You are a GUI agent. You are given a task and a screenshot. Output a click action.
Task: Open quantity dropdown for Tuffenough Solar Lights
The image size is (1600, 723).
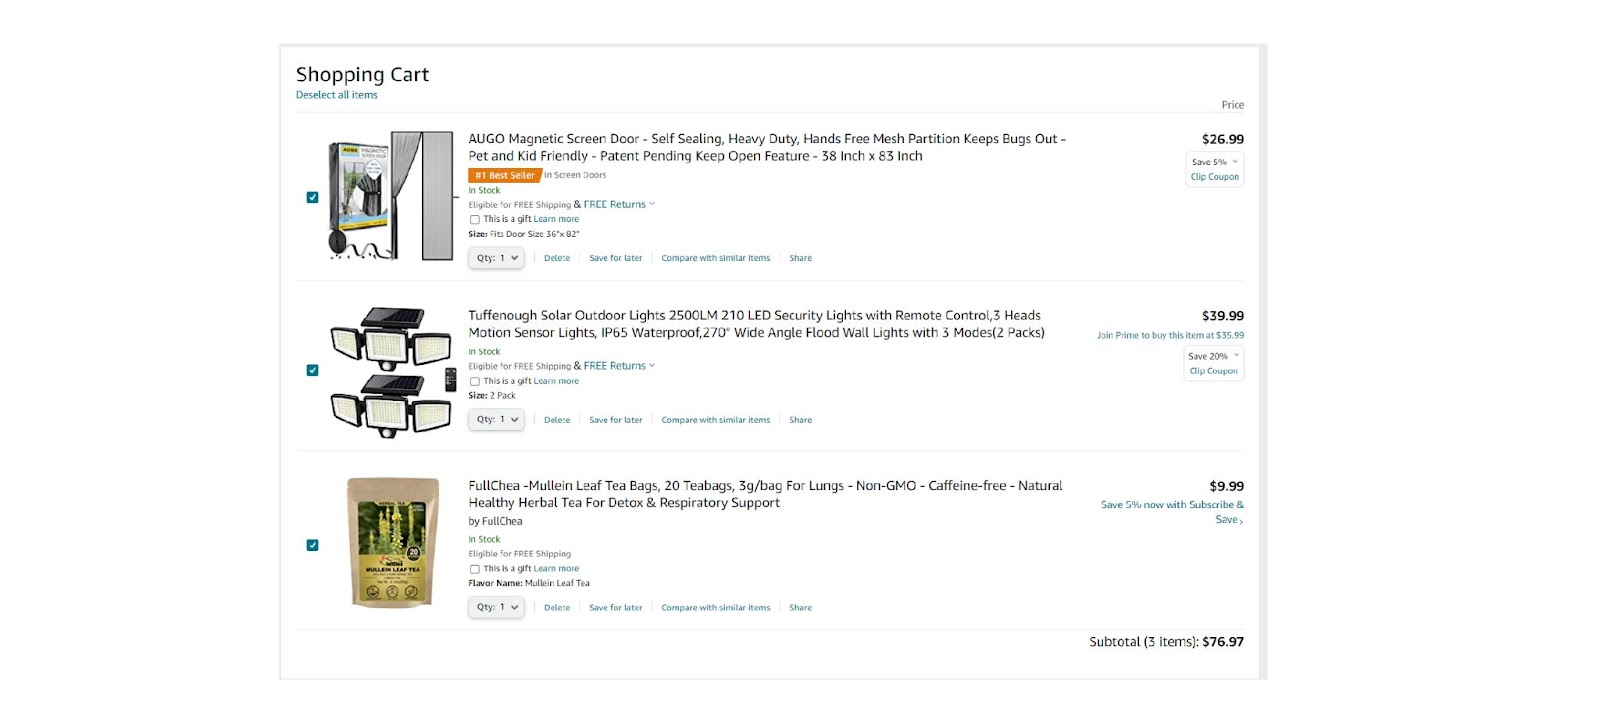tap(496, 420)
